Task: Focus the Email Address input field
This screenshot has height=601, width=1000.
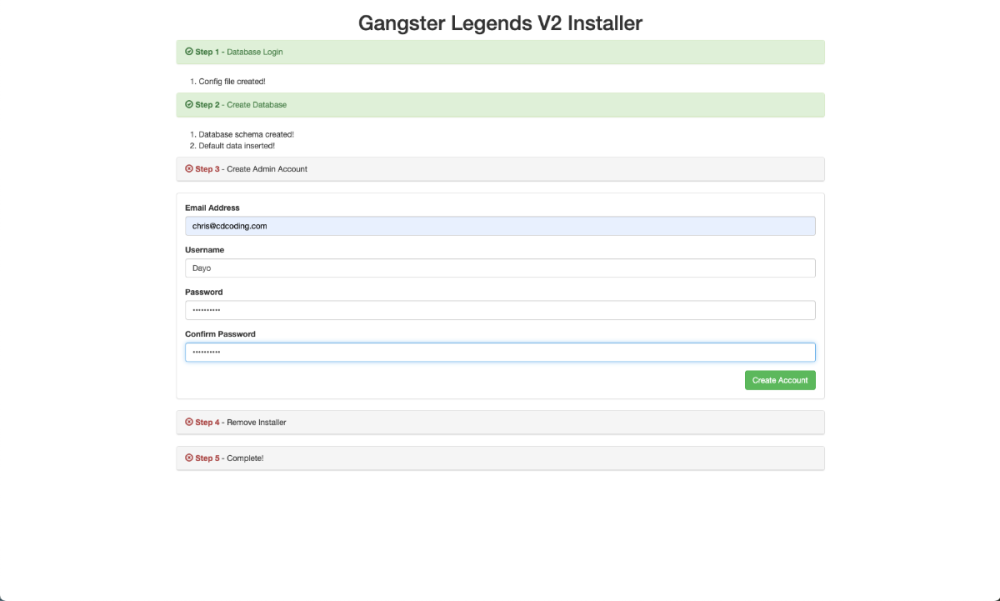Action: click(x=500, y=226)
